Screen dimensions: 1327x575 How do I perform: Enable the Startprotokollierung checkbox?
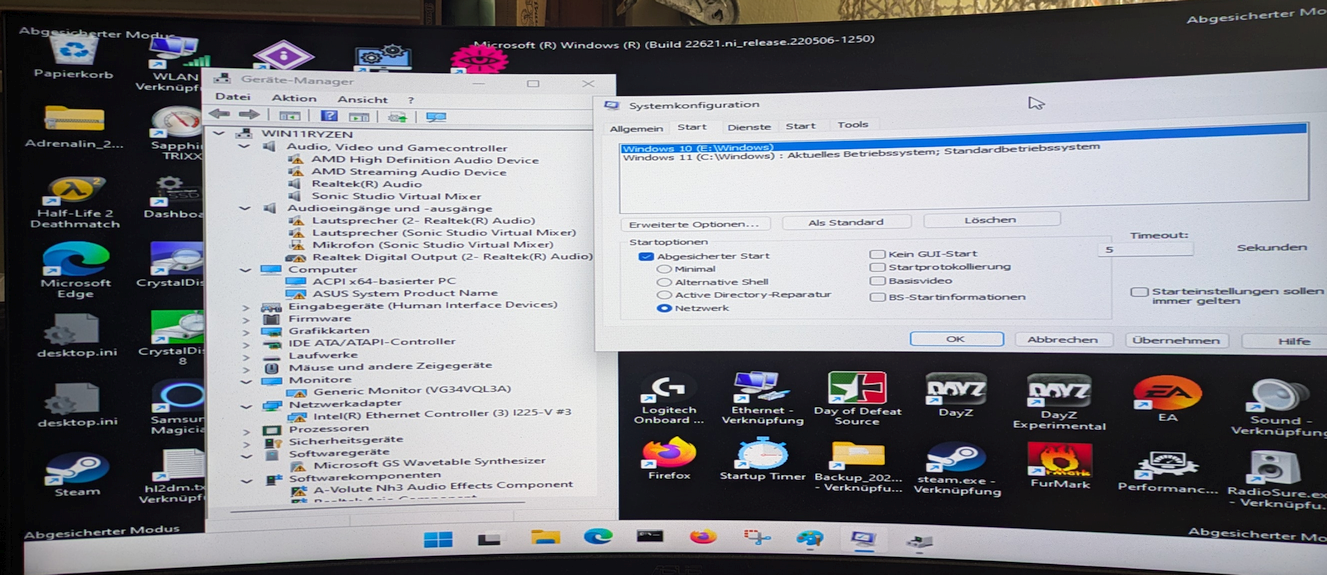pos(877,267)
